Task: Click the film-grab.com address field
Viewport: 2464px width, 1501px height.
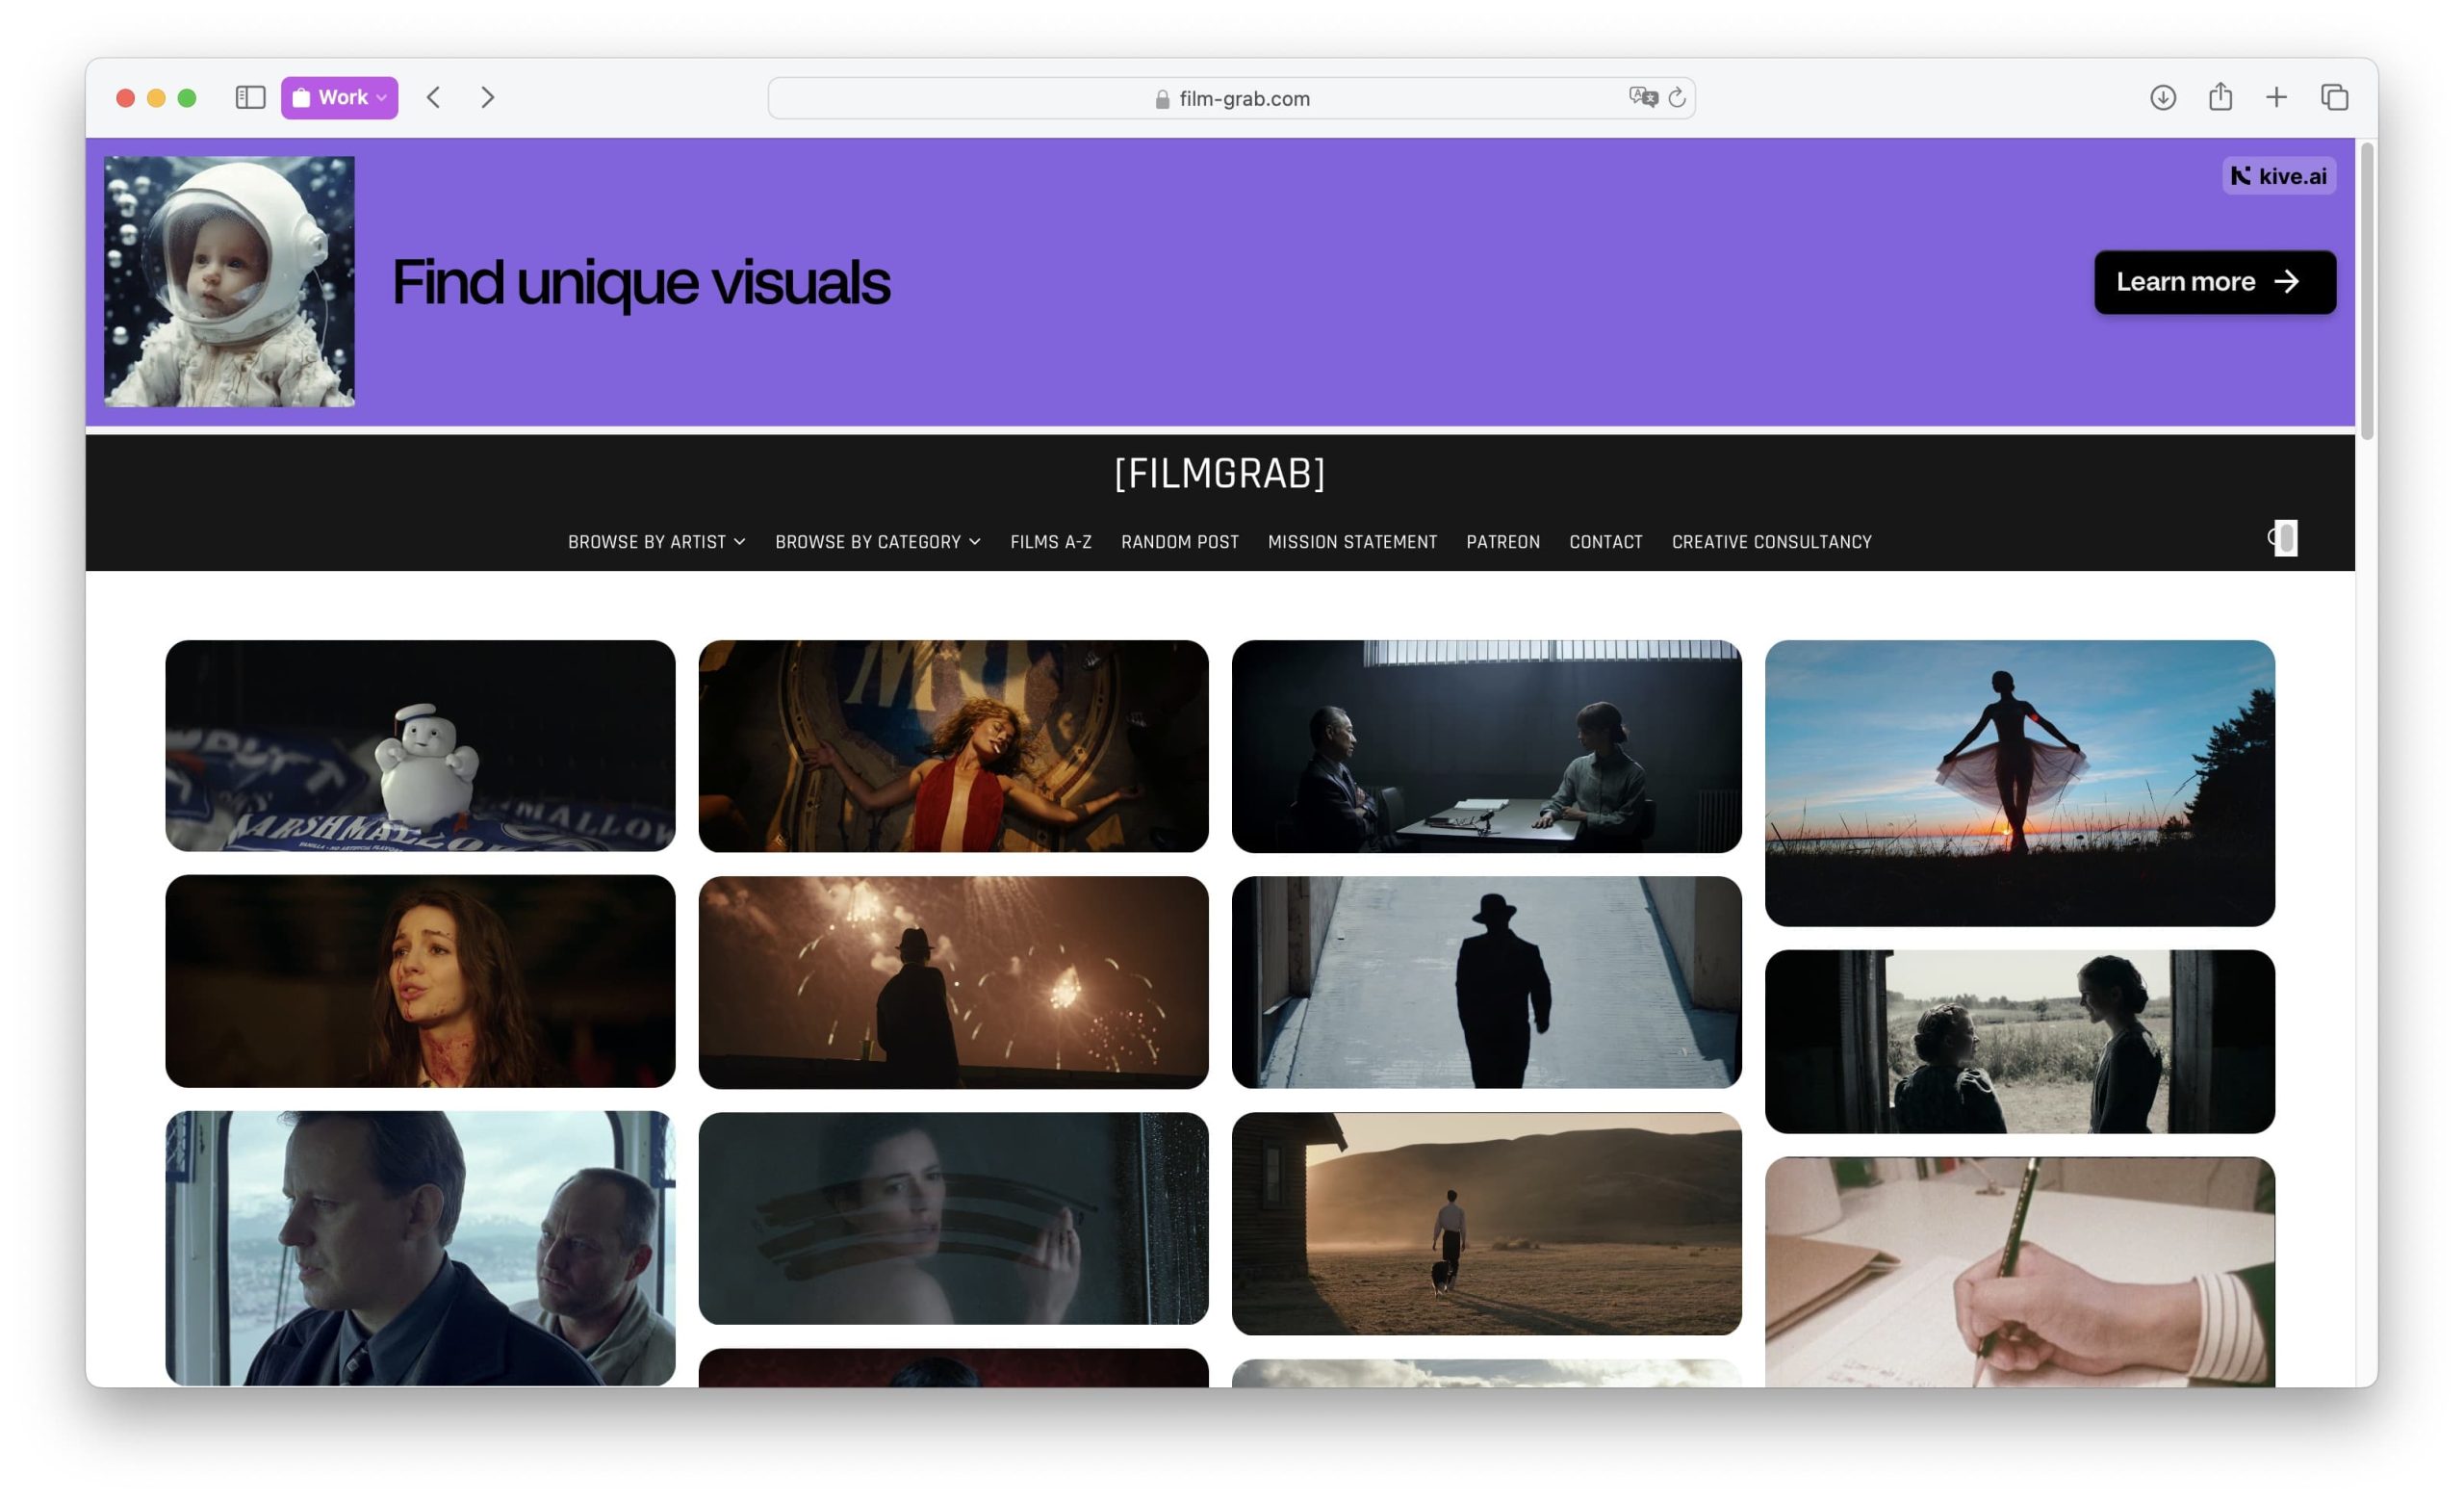Action: pos(1232,98)
